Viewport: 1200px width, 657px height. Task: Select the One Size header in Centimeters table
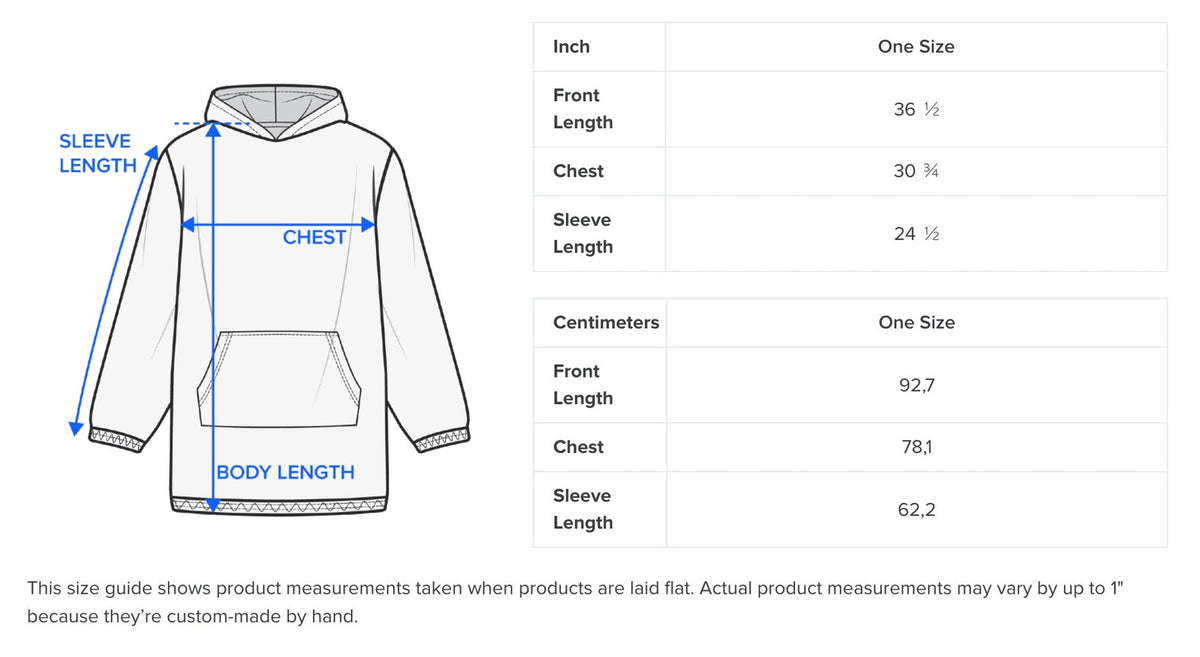pyautogui.click(x=915, y=323)
